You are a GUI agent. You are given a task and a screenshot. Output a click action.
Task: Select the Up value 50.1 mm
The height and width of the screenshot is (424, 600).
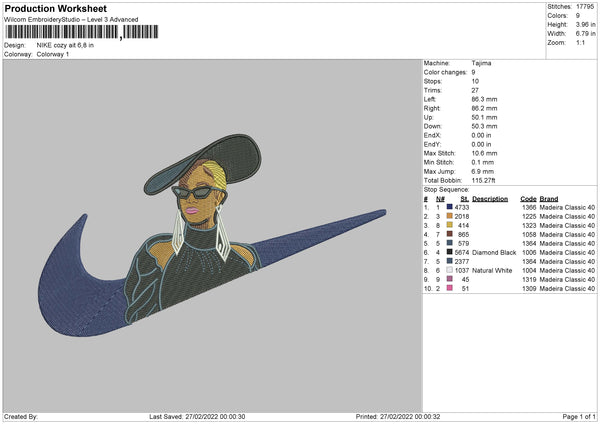(x=484, y=117)
